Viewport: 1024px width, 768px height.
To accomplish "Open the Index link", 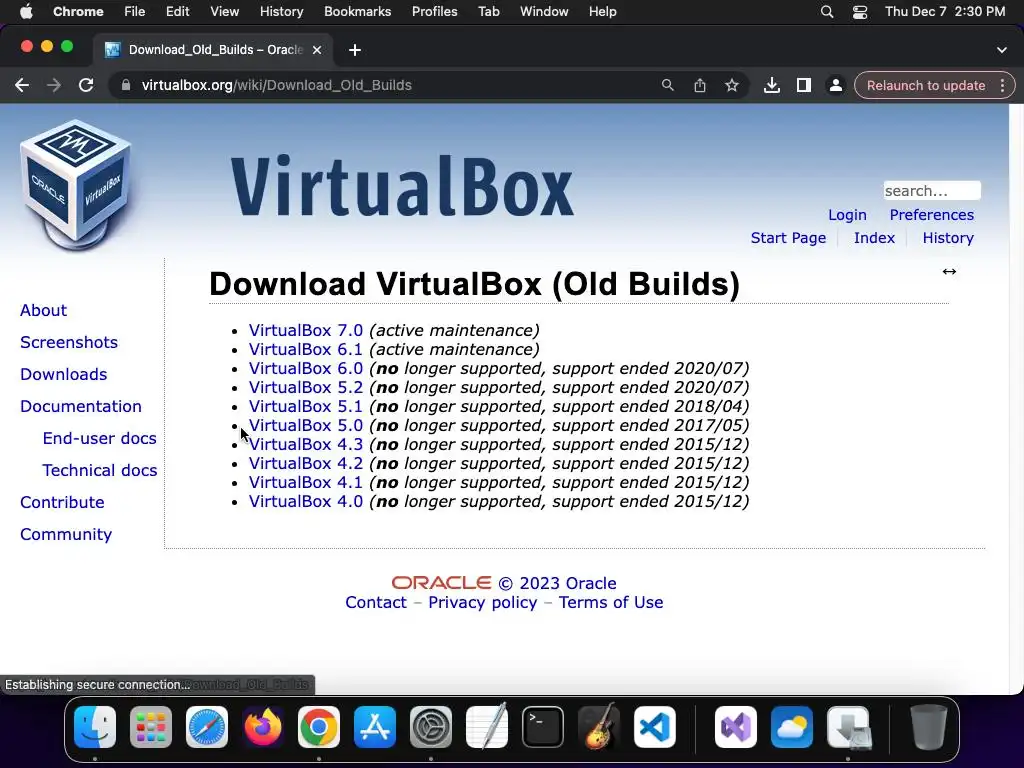I will point(874,238).
